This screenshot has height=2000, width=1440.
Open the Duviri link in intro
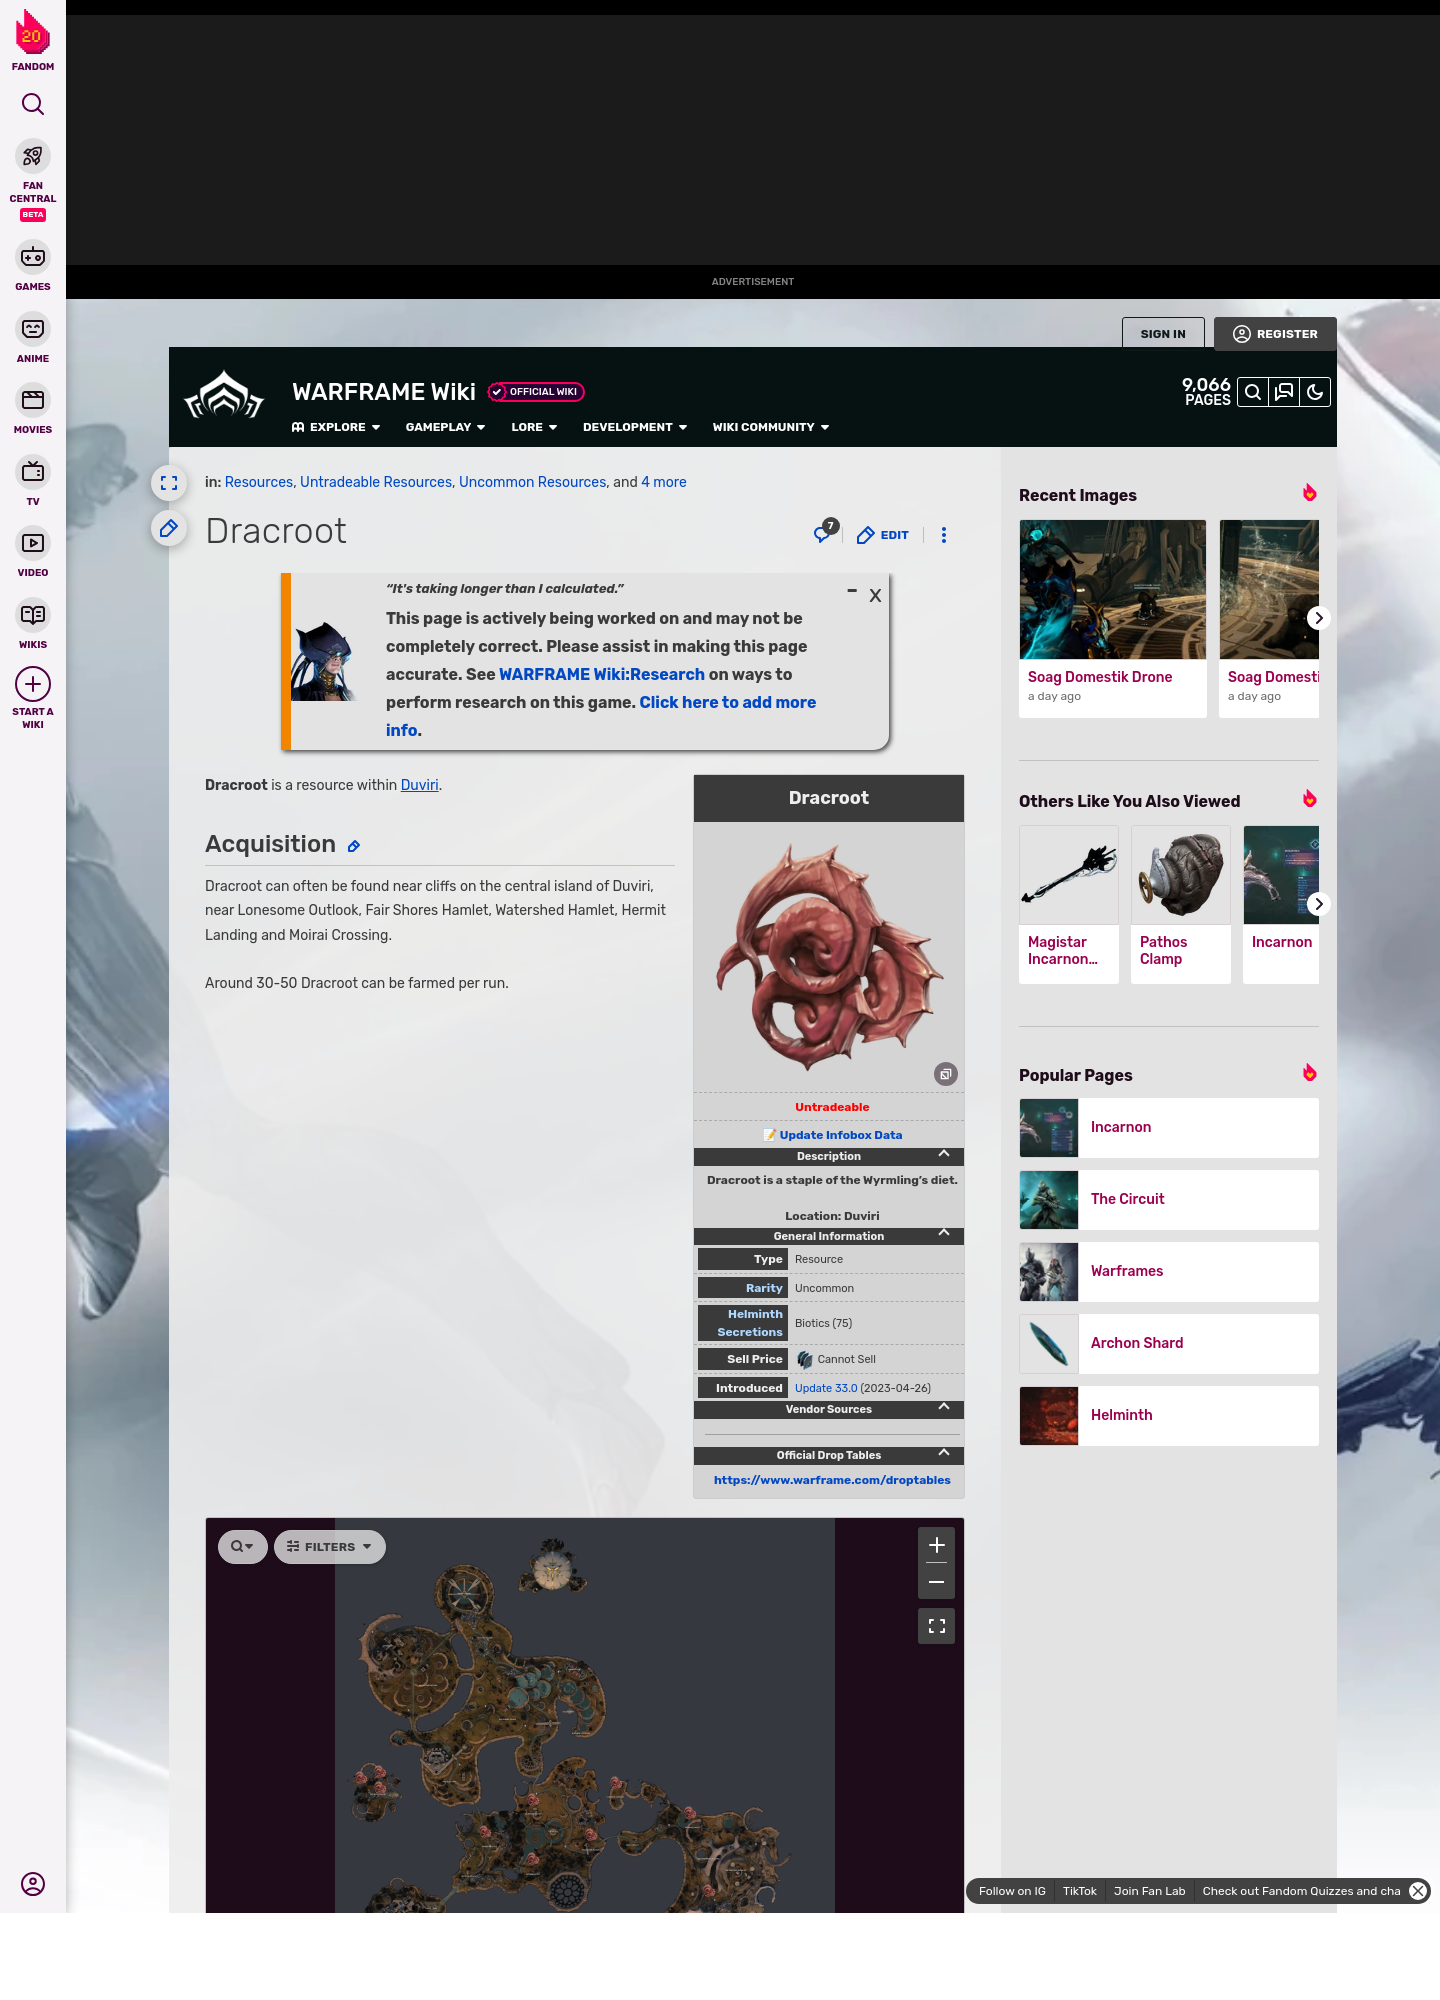pyautogui.click(x=420, y=785)
